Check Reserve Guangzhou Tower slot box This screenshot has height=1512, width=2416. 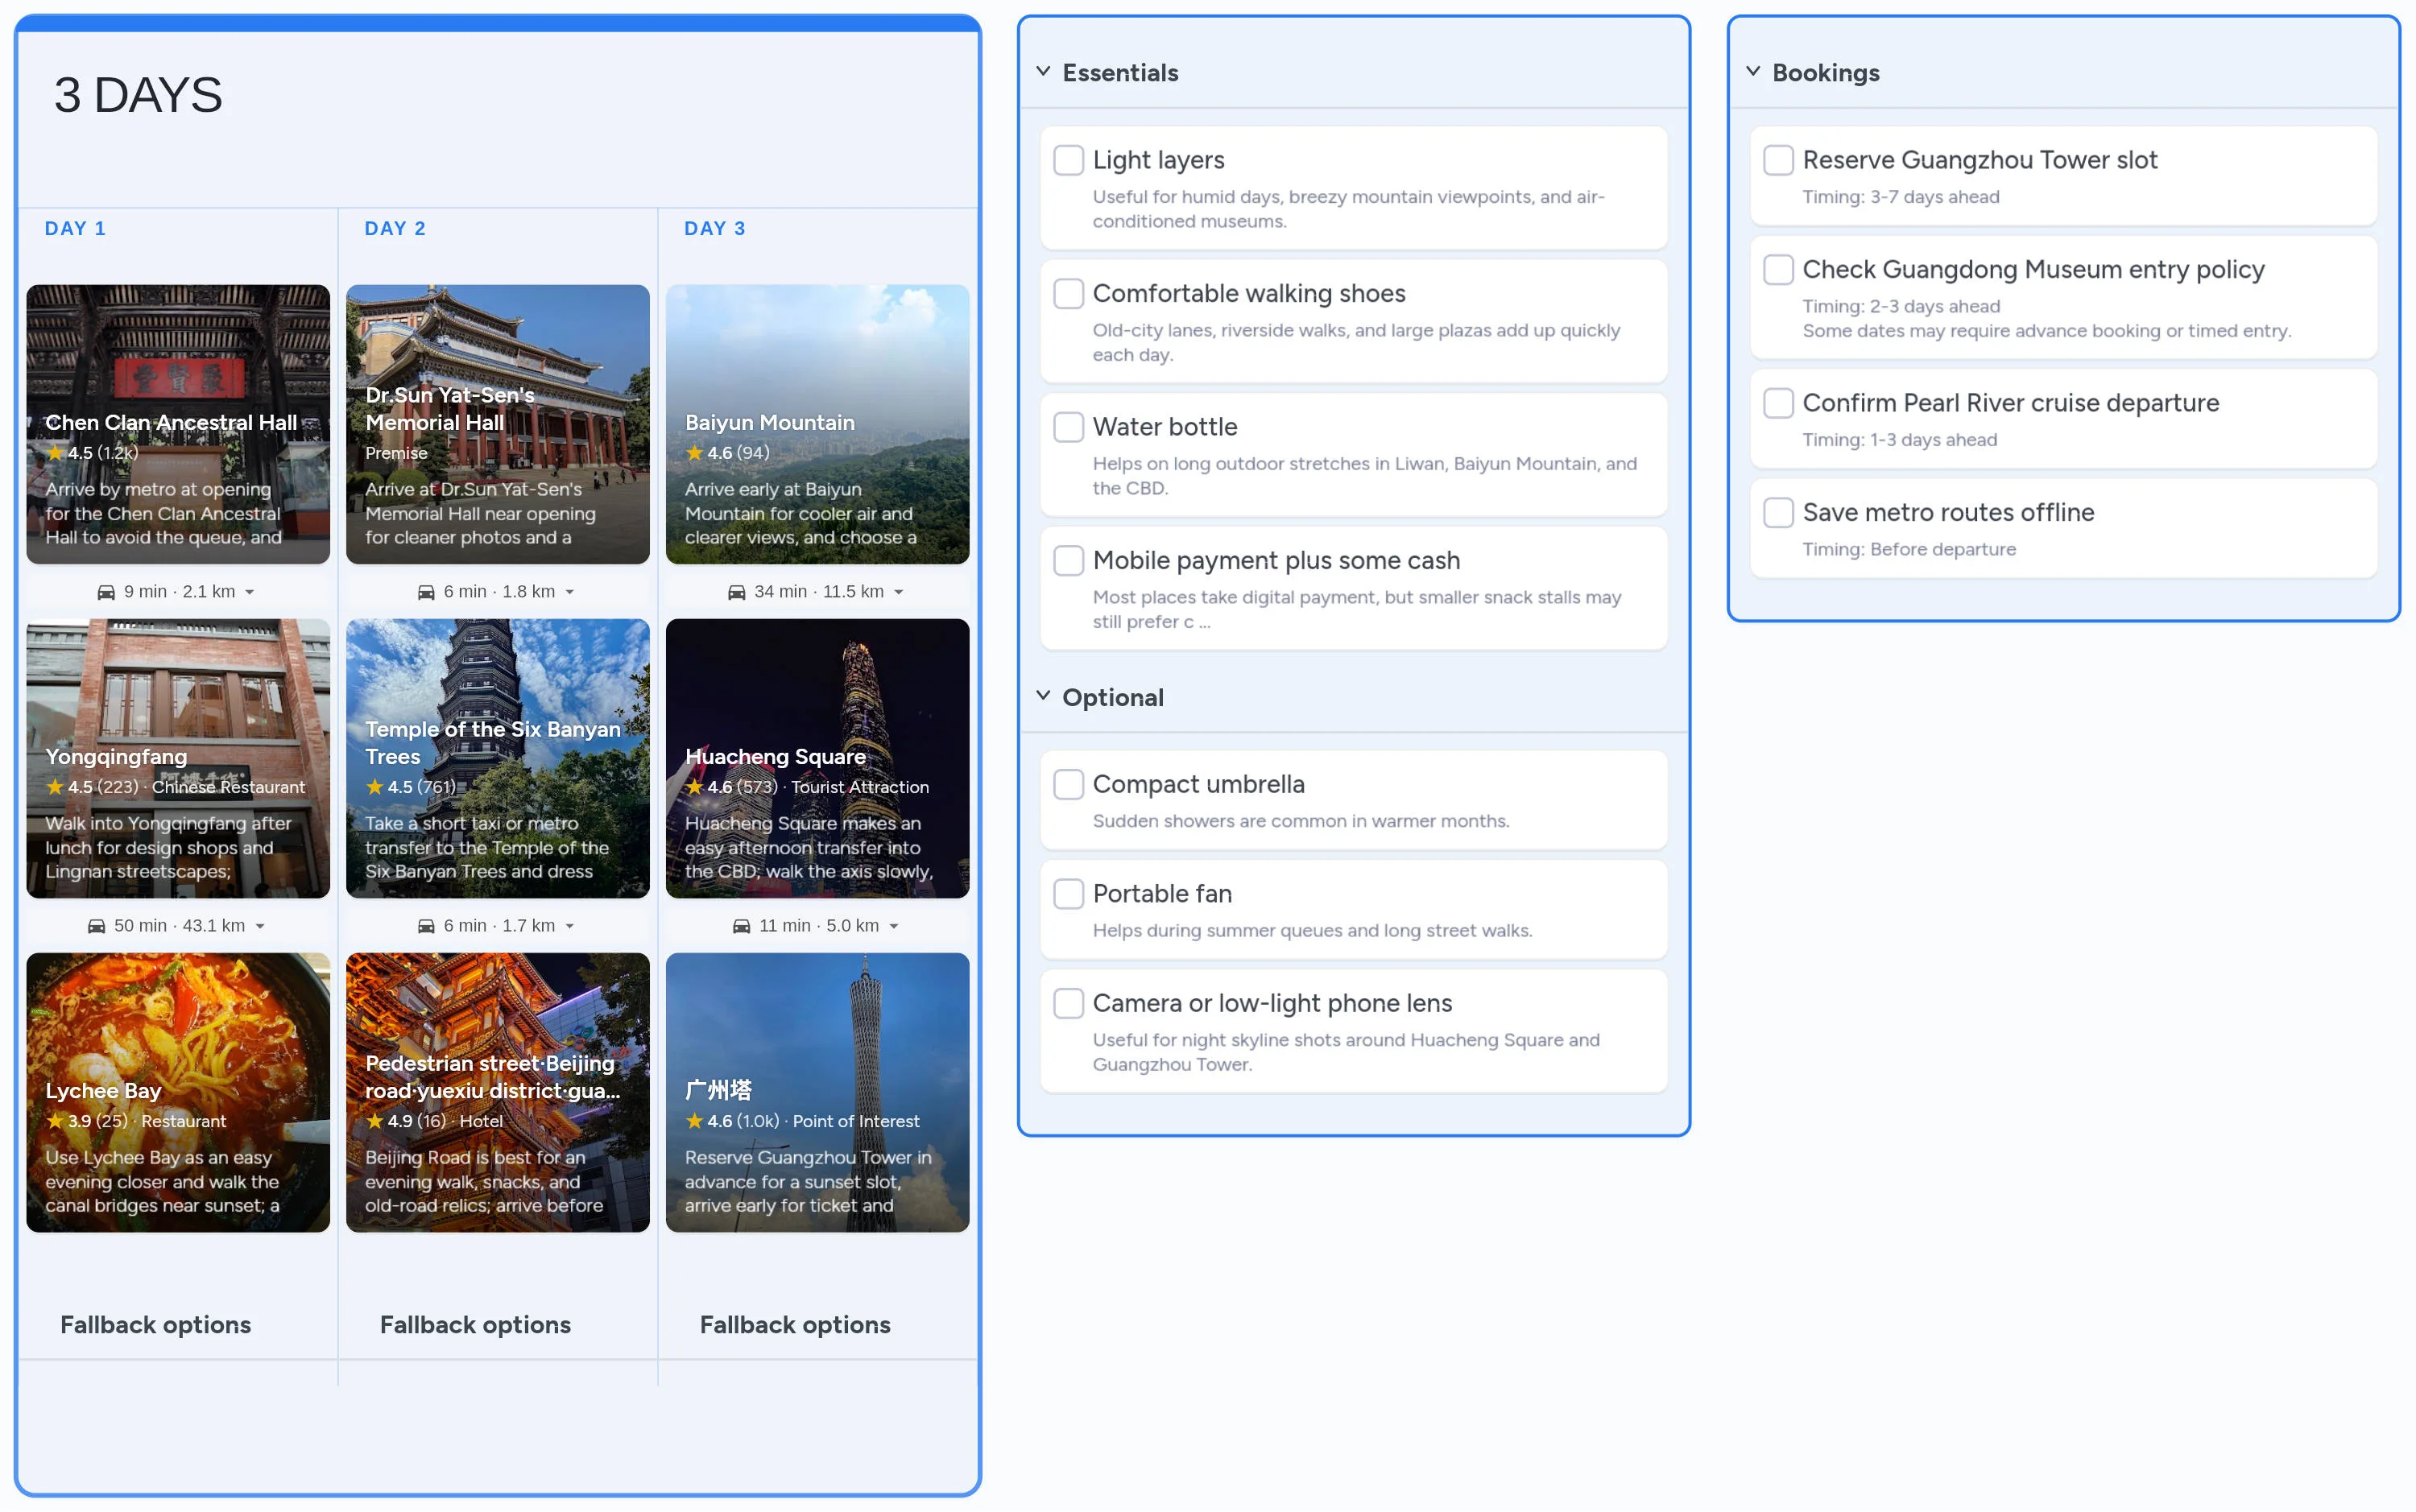pos(1778,160)
